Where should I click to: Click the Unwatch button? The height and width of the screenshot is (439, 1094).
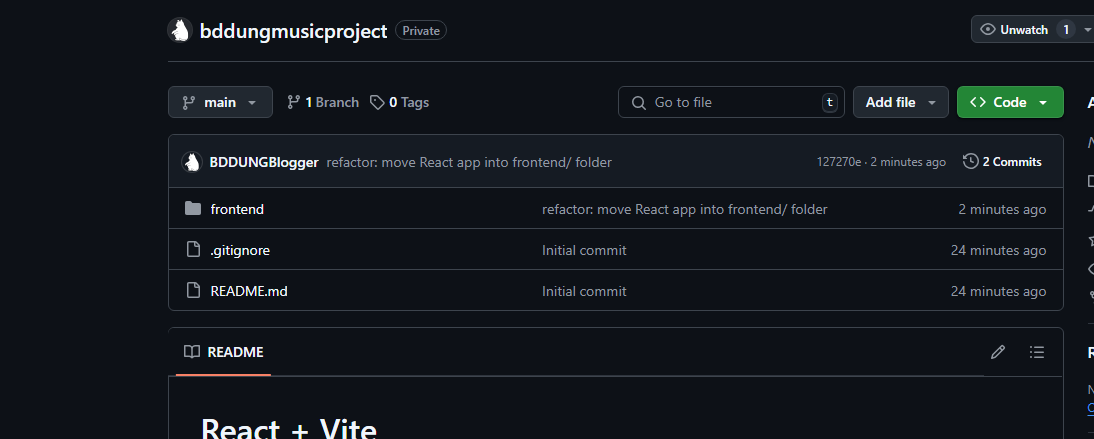[1024, 29]
